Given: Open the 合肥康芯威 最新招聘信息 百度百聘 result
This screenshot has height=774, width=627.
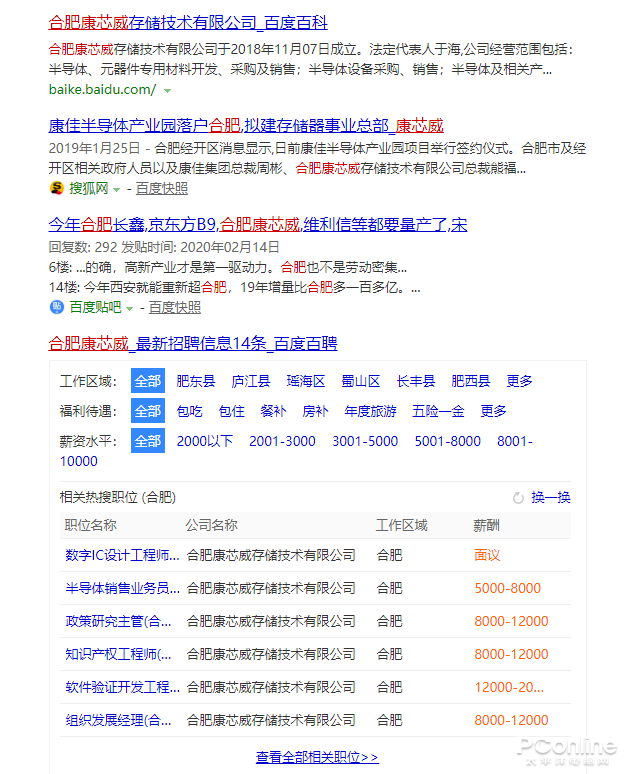Looking at the screenshot, I should [x=192, y=343].
